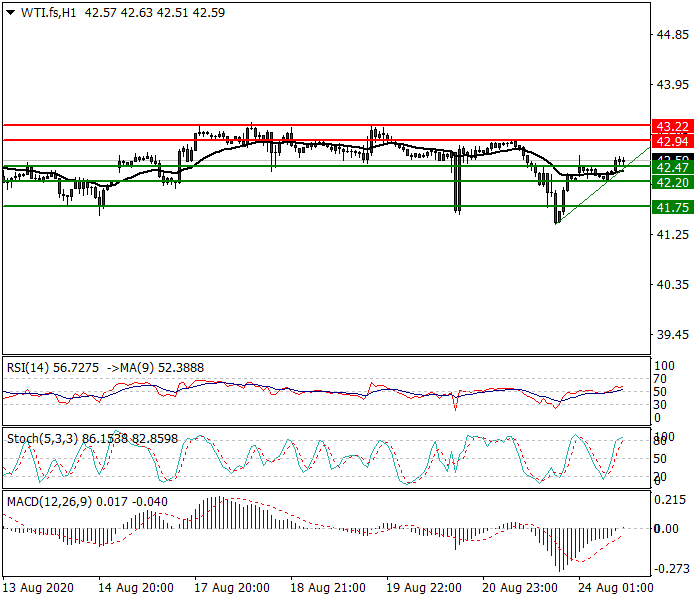Click the Stochastic 50 level axis label

click(x=660, y=459)
